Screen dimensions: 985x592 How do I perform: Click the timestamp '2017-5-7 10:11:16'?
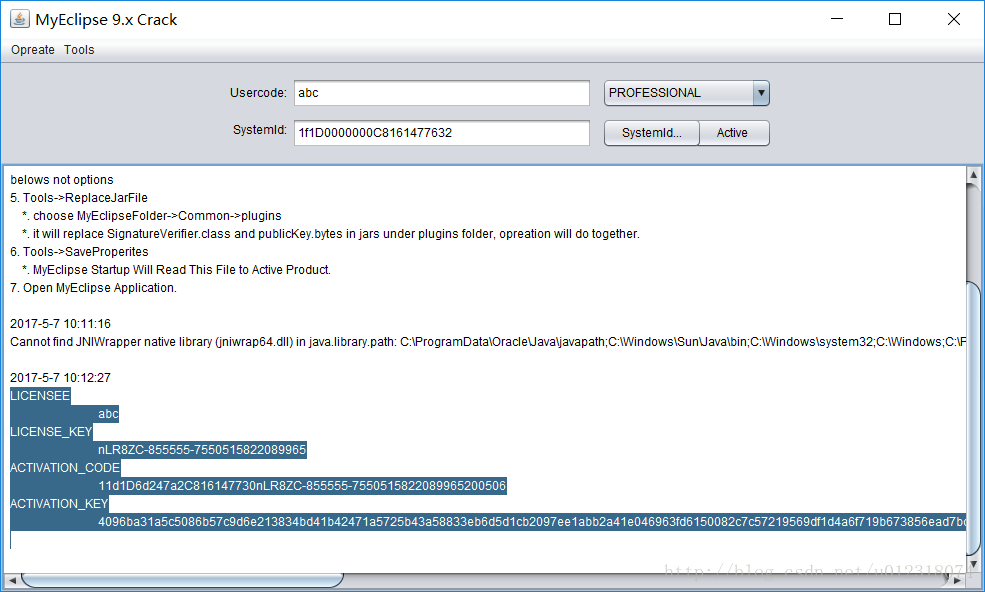tap(60, 324)
